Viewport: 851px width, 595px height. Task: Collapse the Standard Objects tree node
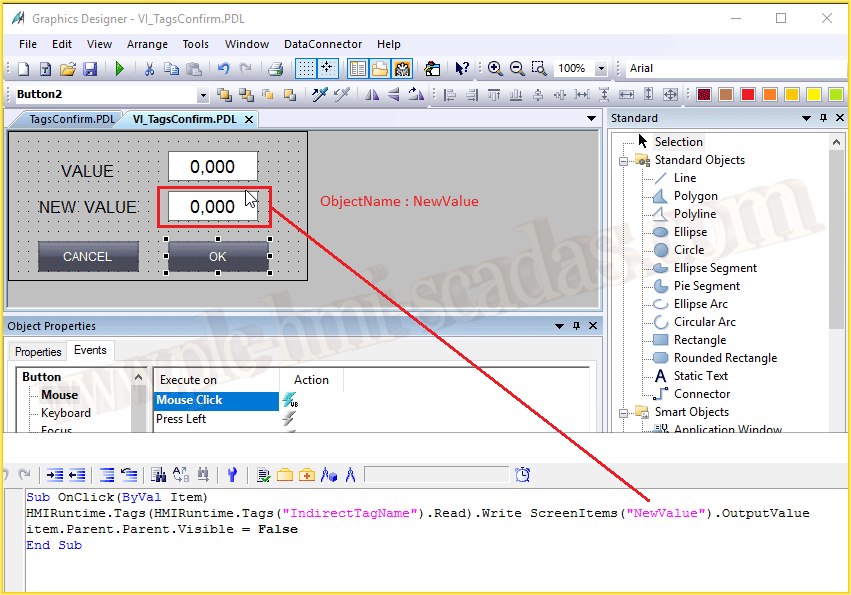624,160
